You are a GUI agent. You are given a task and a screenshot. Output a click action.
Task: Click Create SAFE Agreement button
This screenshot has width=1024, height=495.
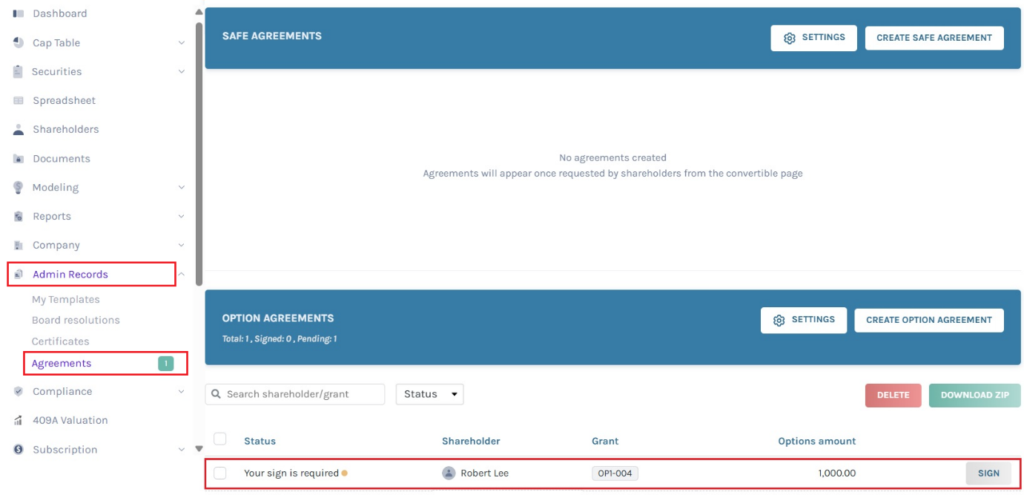click(x=934, y=38)
